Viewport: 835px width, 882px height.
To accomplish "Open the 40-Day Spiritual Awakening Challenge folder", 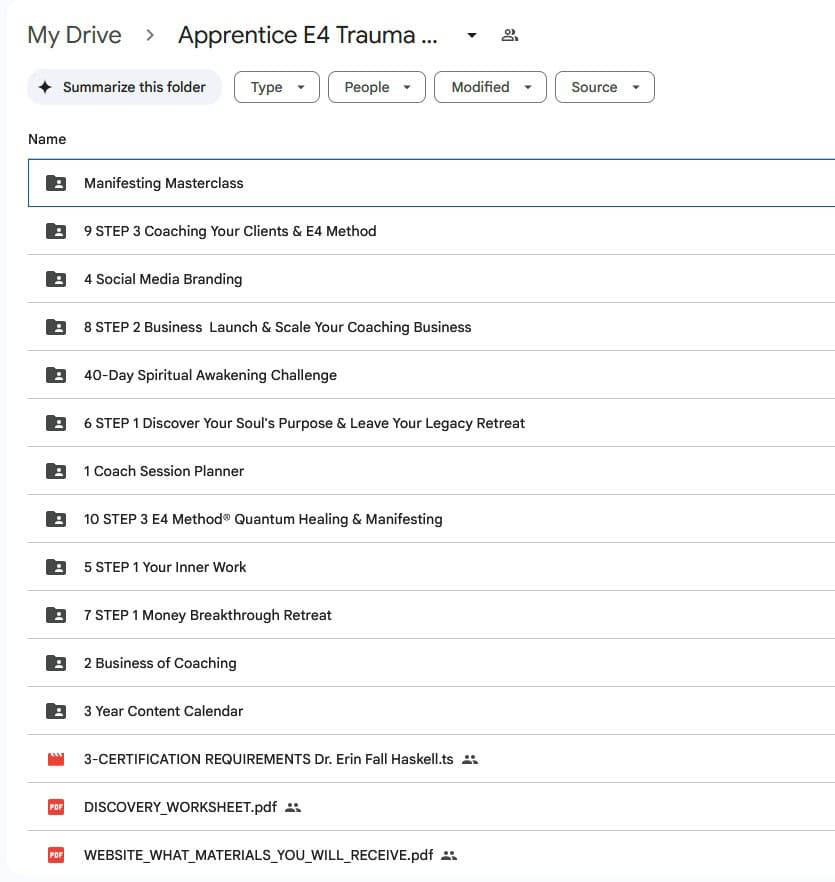I will point(210,375).
